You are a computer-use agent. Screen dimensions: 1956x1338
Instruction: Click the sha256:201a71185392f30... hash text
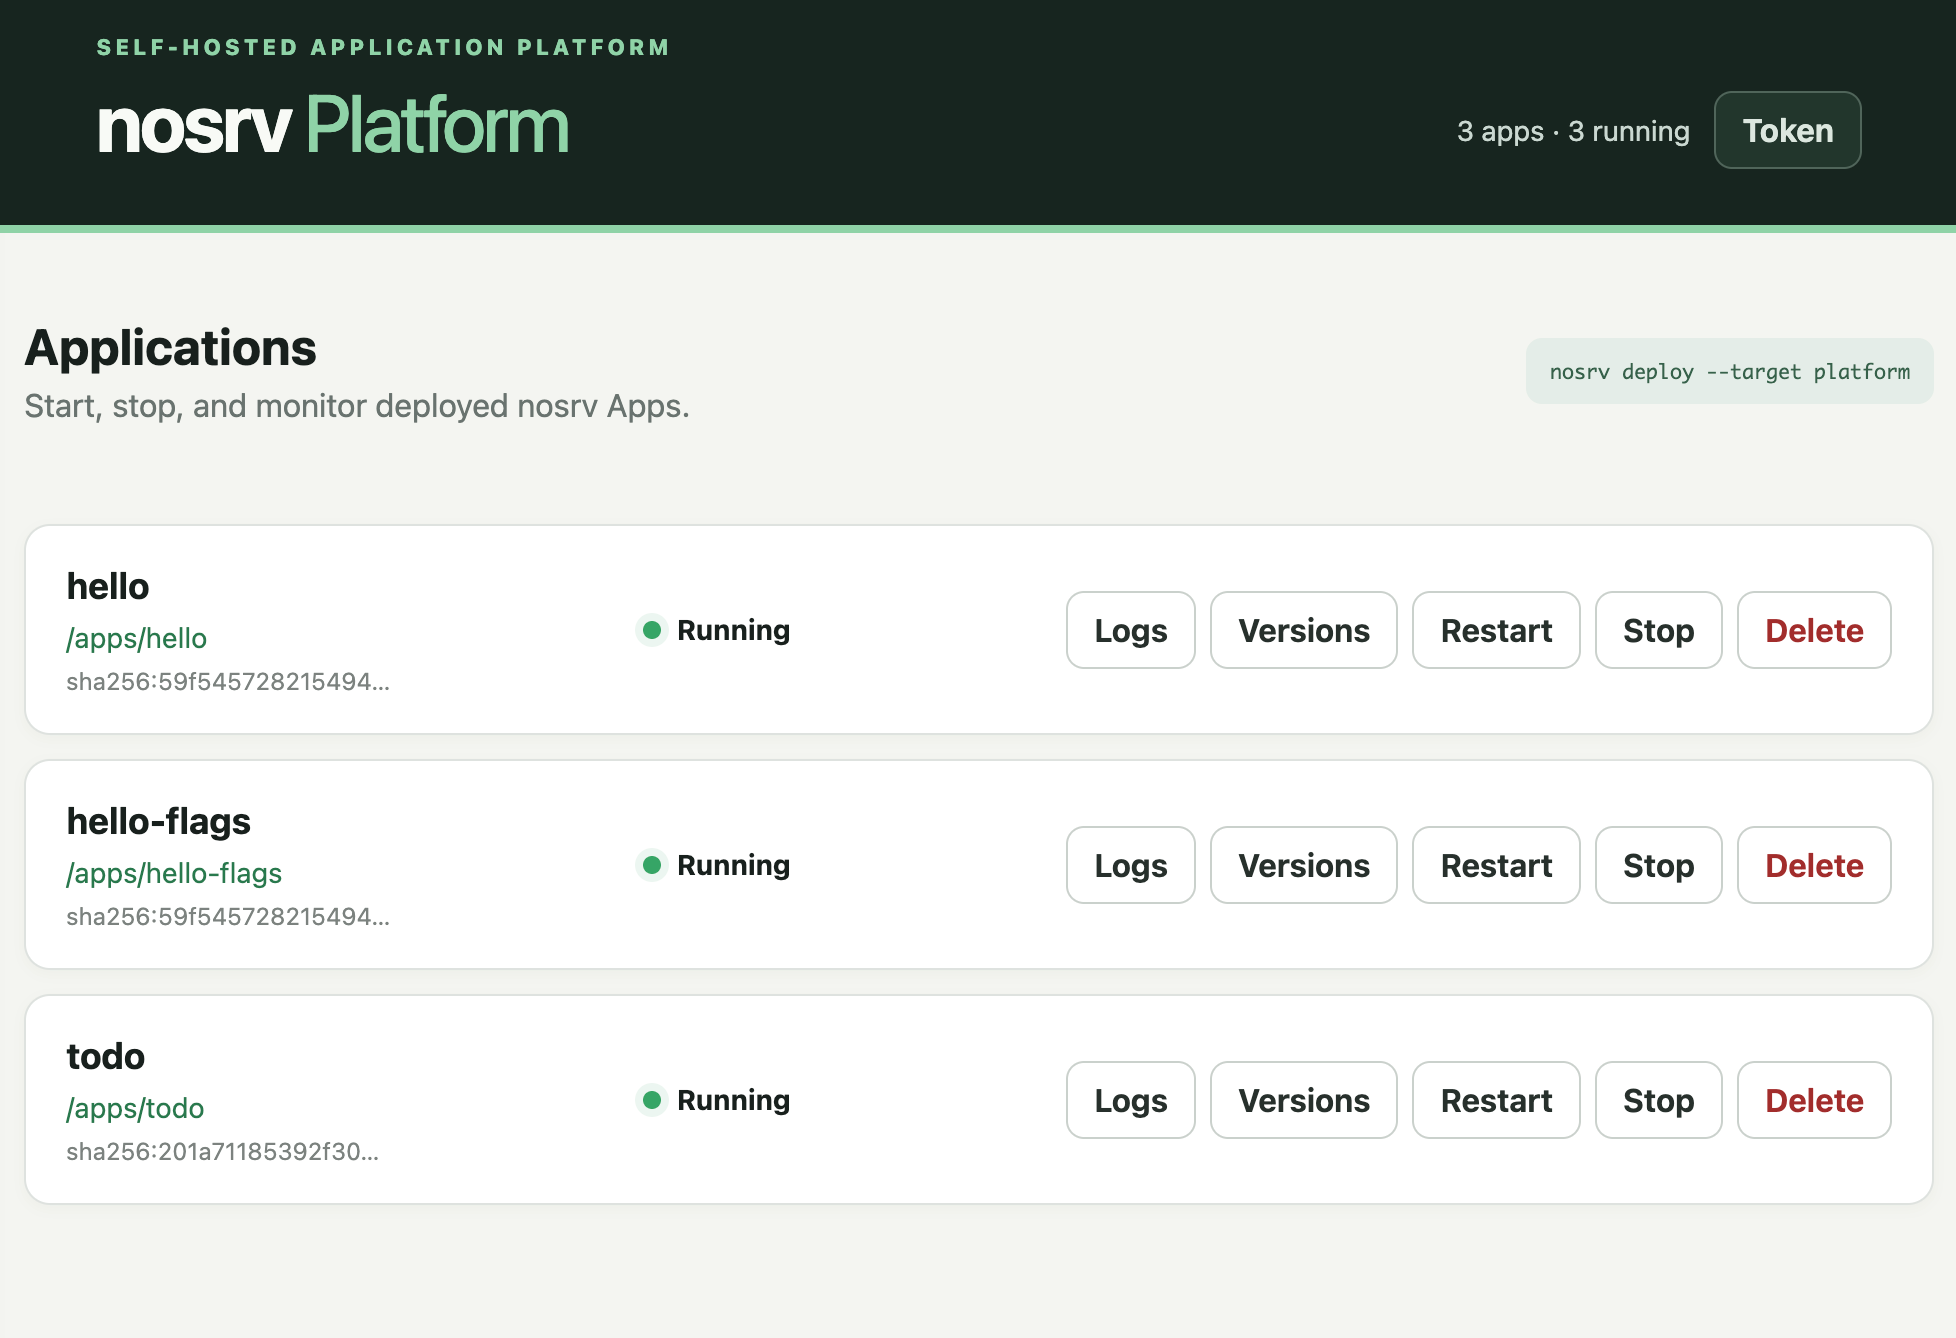coord(222,1151)
